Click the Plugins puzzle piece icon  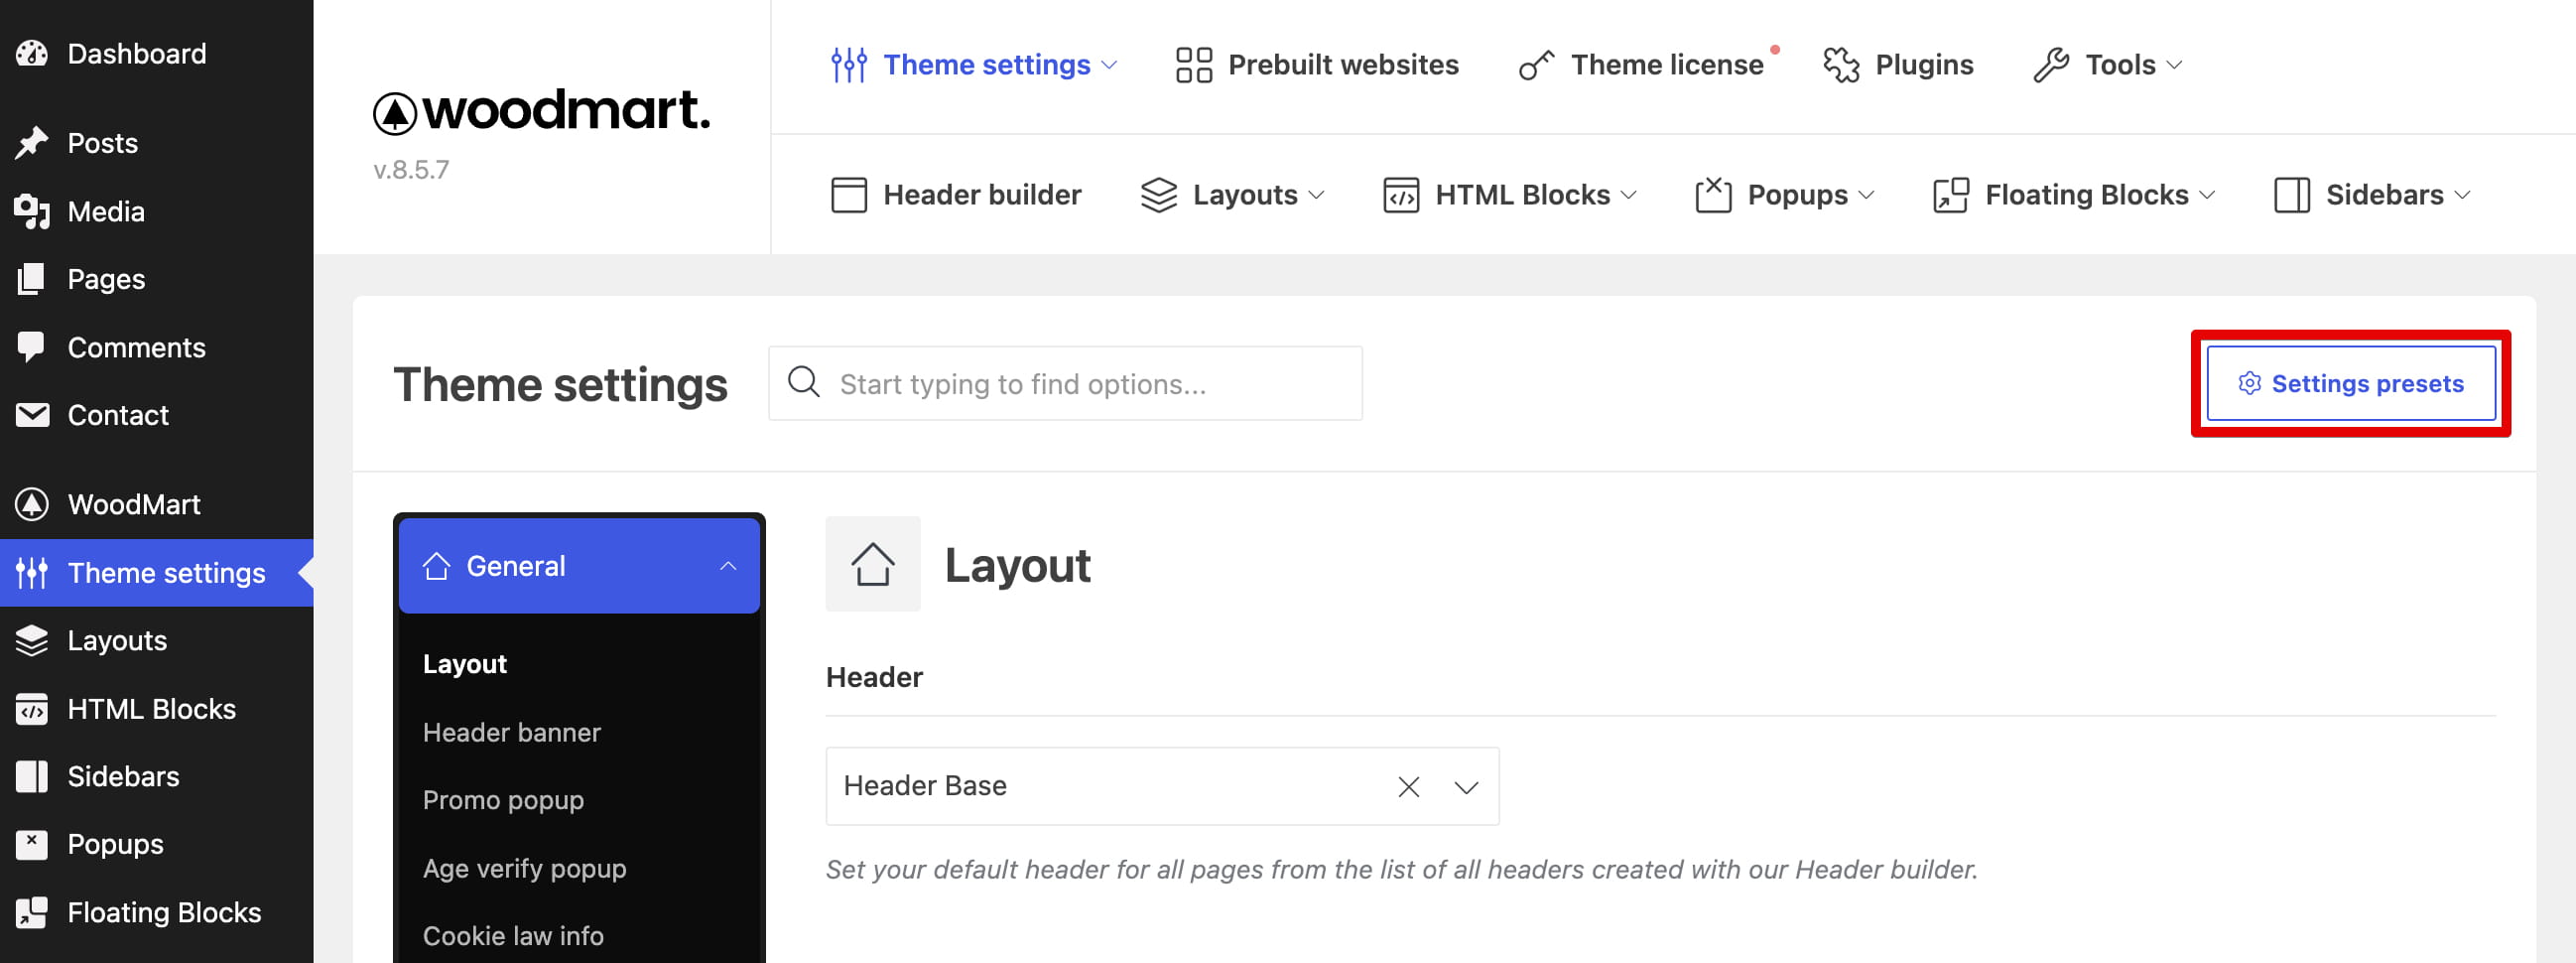1841,65
